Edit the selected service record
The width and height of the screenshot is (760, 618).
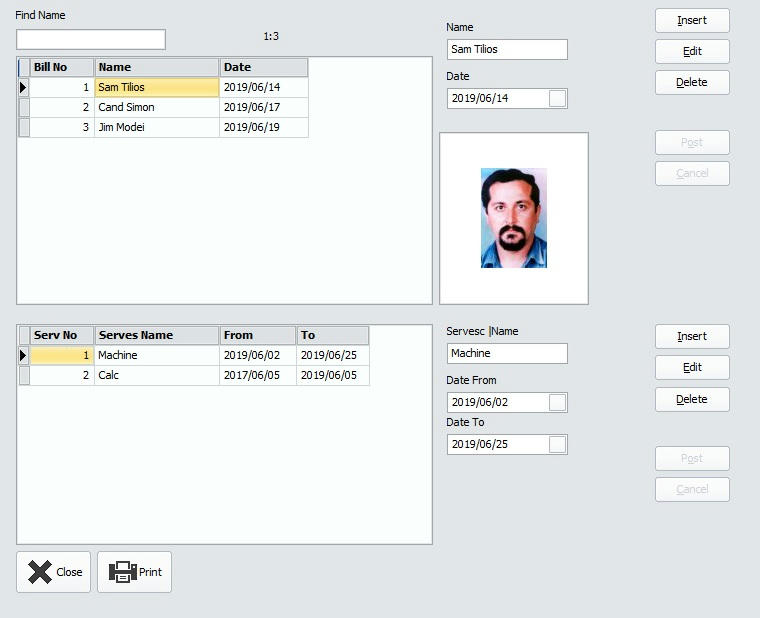pyautogui.click(x=692, y=367)
